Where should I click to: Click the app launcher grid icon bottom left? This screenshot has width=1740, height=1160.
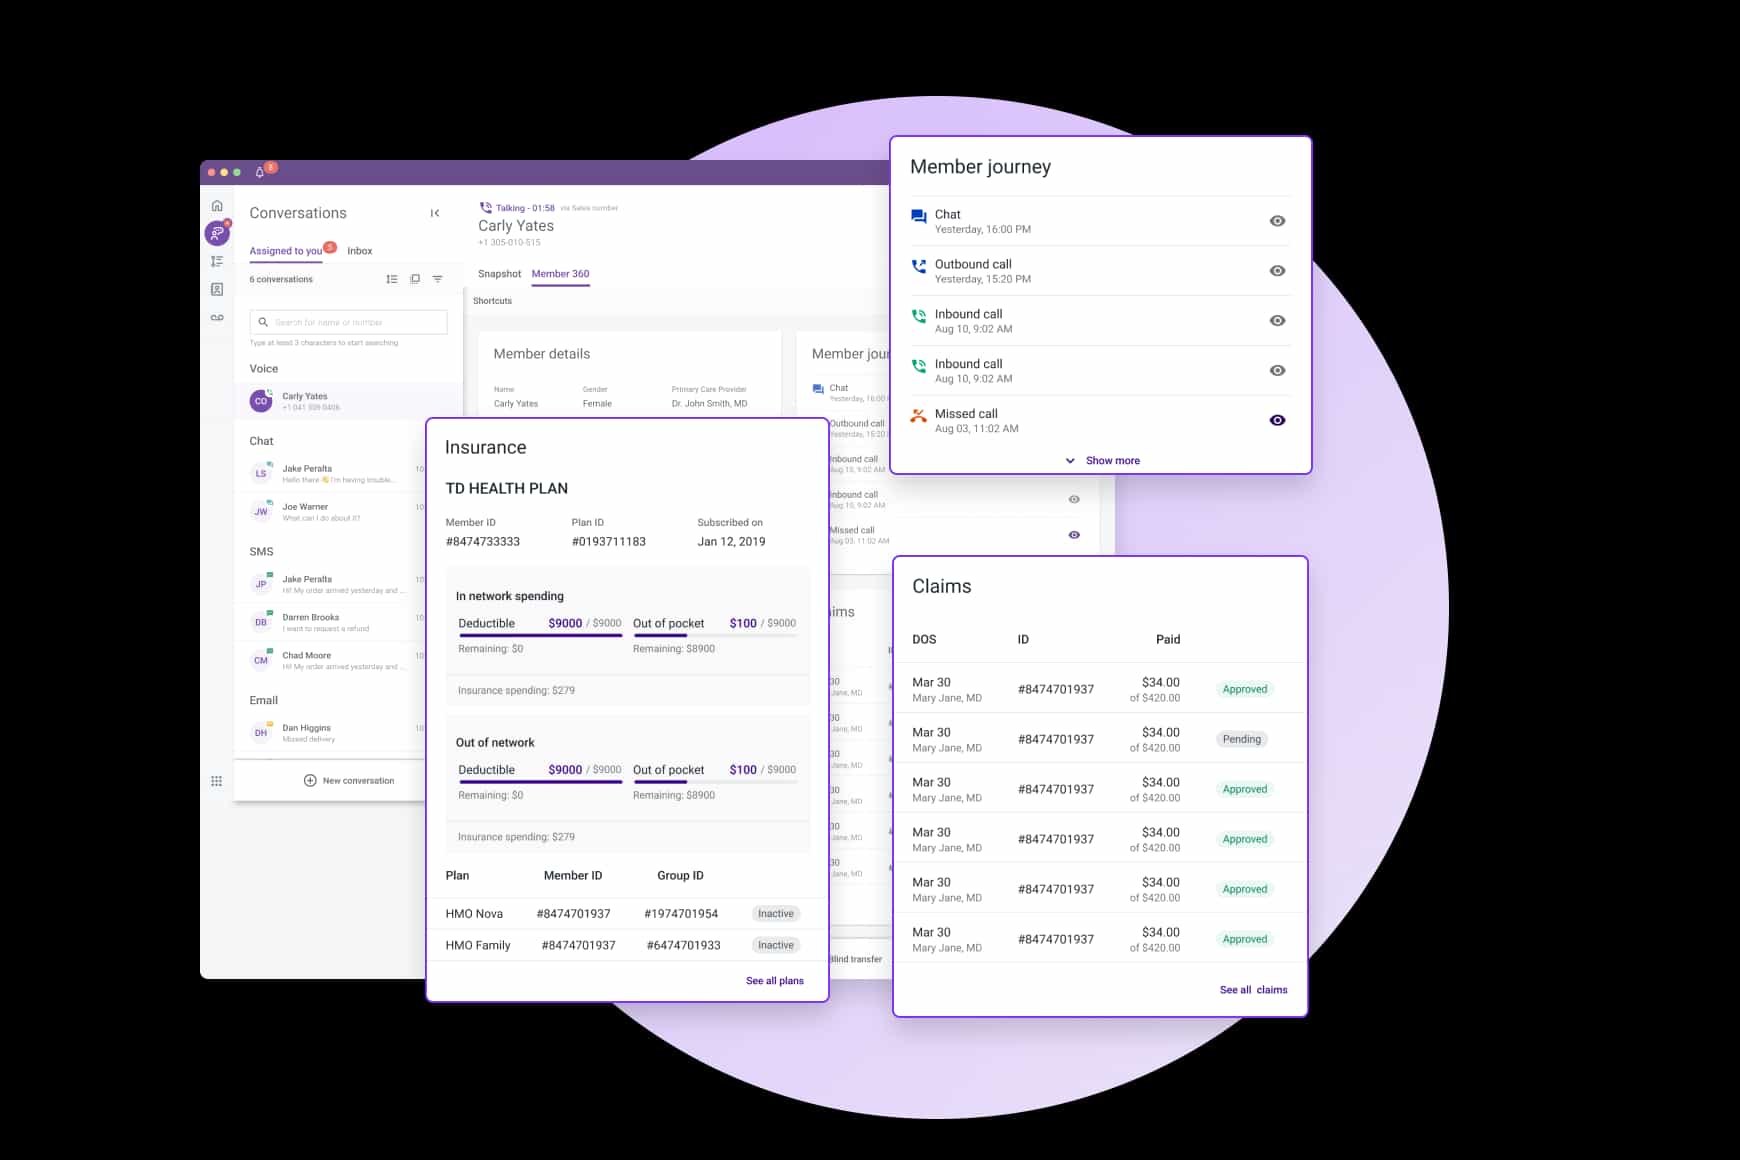[x=217, y=780]
